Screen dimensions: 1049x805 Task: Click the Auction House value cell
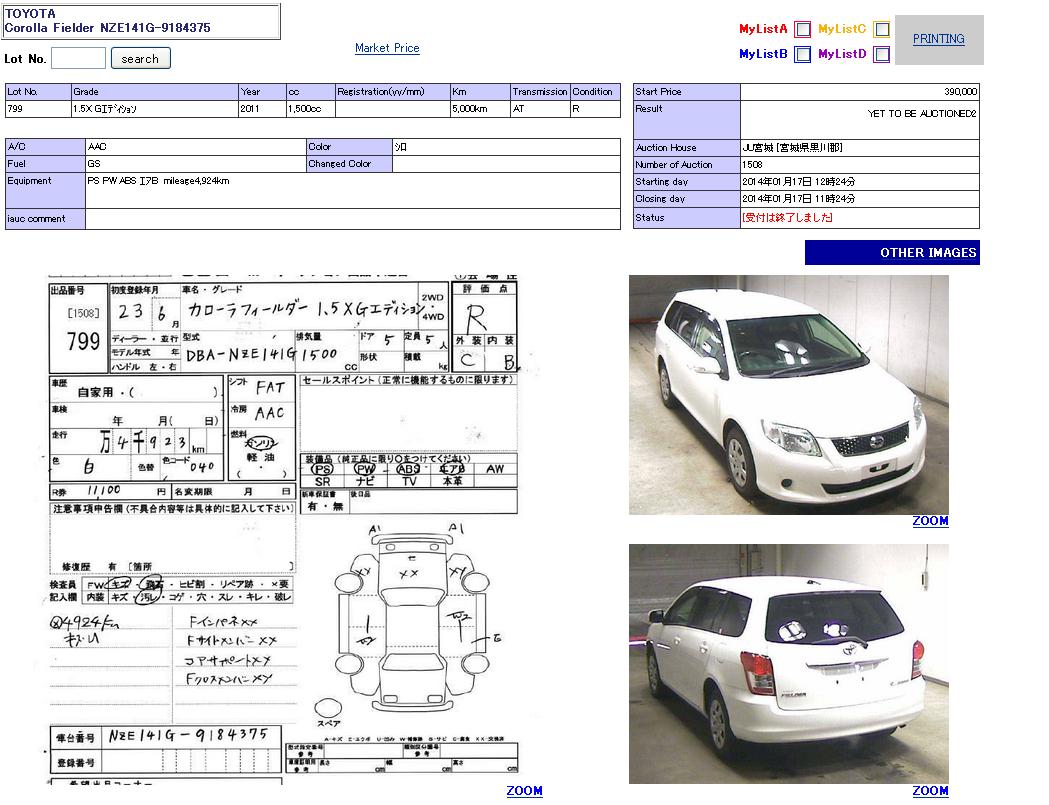859,148
